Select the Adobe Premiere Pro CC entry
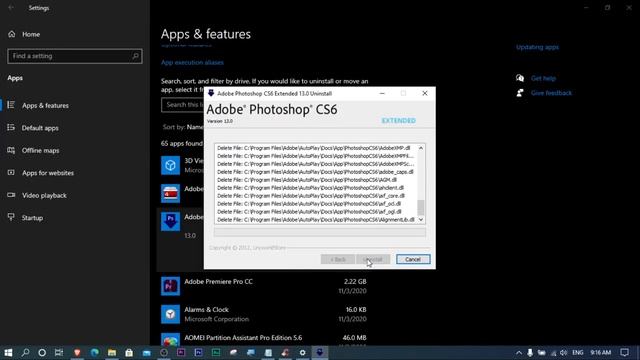Image resolution: width=640 pixels, height=360 pixels. click(264, 286)
